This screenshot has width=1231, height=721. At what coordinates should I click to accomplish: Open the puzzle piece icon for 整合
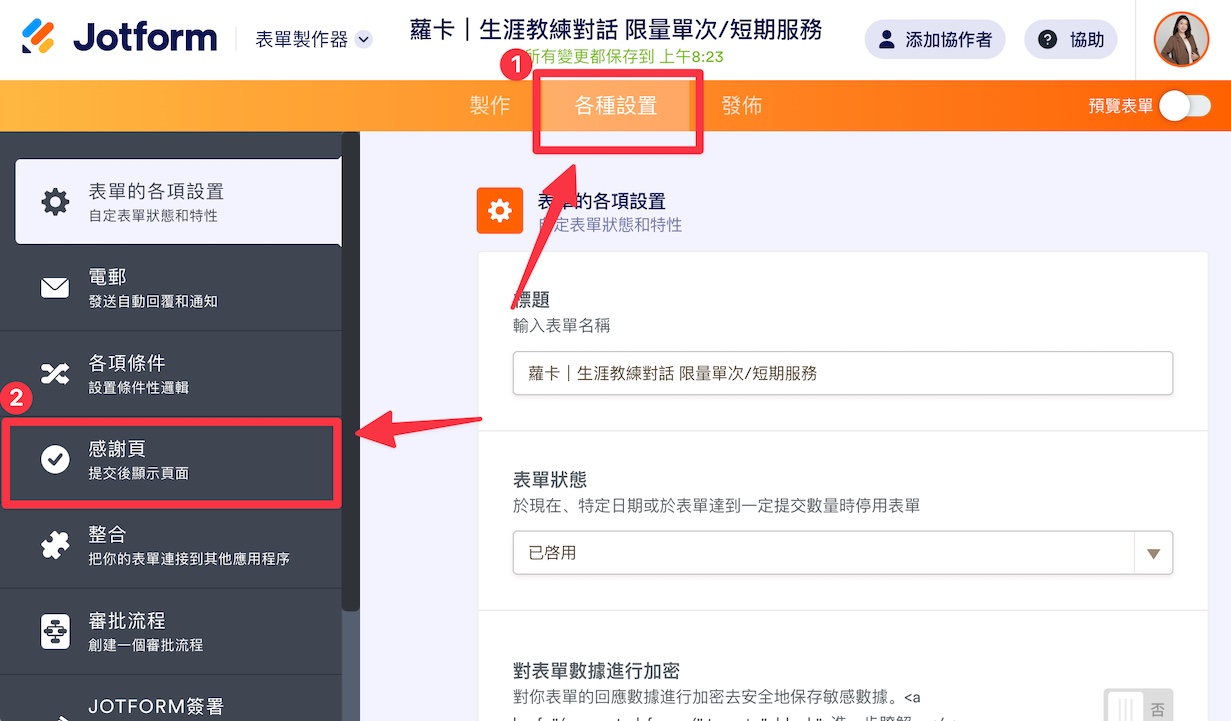tap(55, 546)
